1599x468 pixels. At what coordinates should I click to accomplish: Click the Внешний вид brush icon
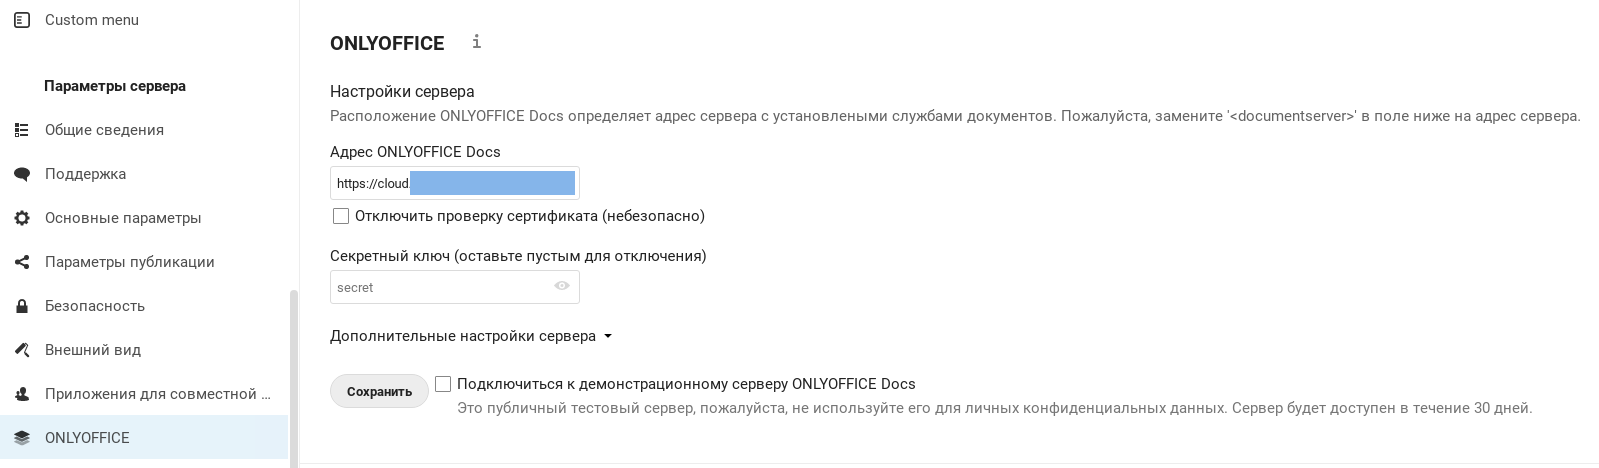[x=22, y=350]
